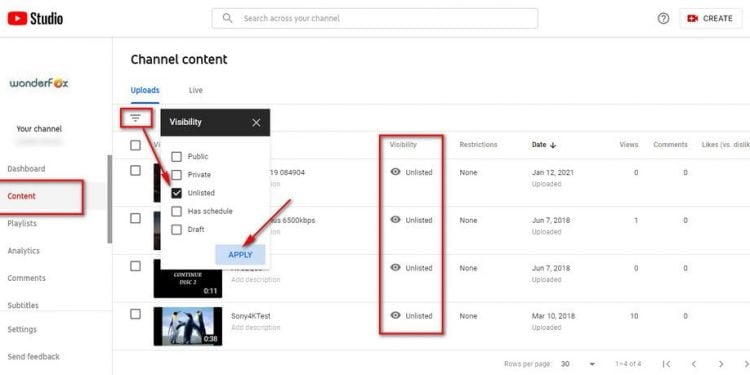Screen dimensions: 750x375
Task: Click the wonderFox channel logo
Action: (x=39, y=83)
